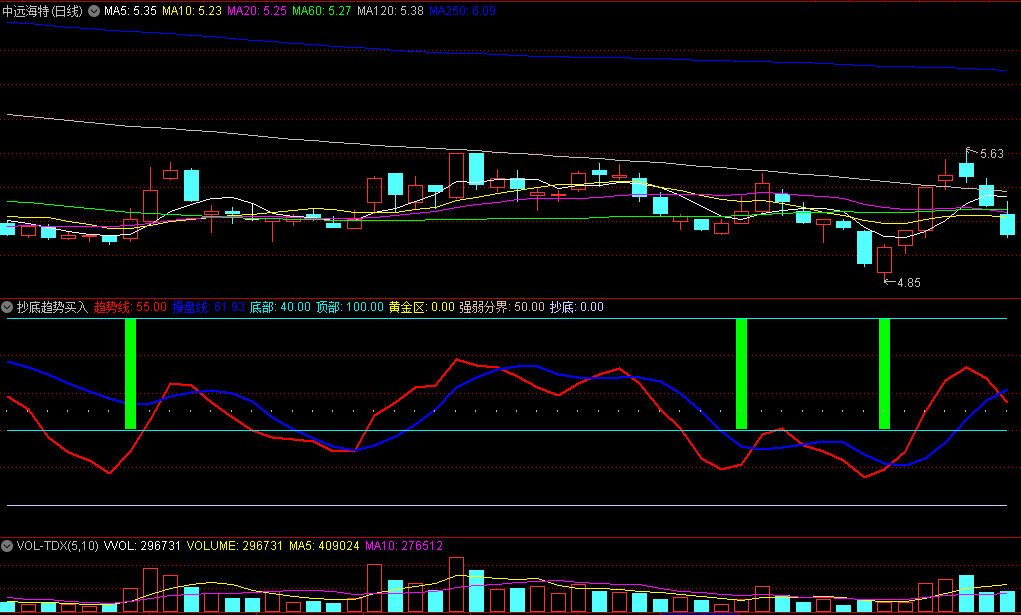Viewport: 1021px width, 615px height.
Task: Select the yellow MA10: 5.23 label
Action: [x=192, y=10]
